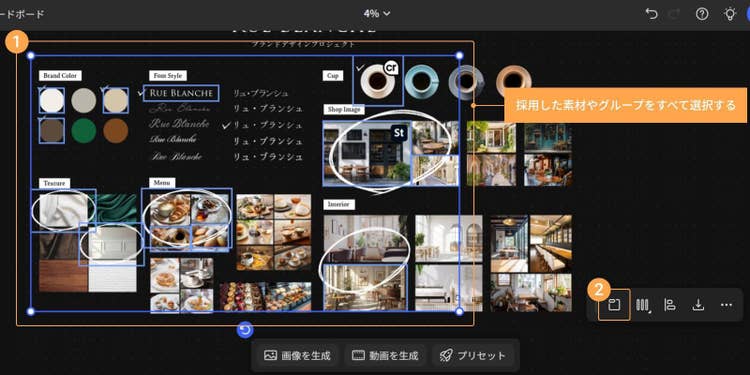The image size is (750, 375).
Task: Click the align objects icon
Action: (x=670, y=305)
